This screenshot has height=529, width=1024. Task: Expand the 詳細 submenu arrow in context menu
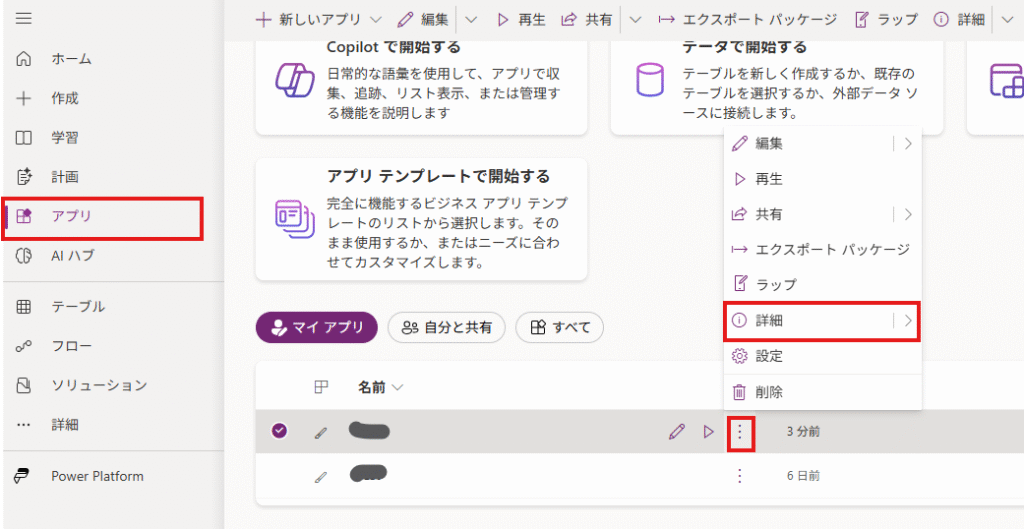tap(908, 321)
